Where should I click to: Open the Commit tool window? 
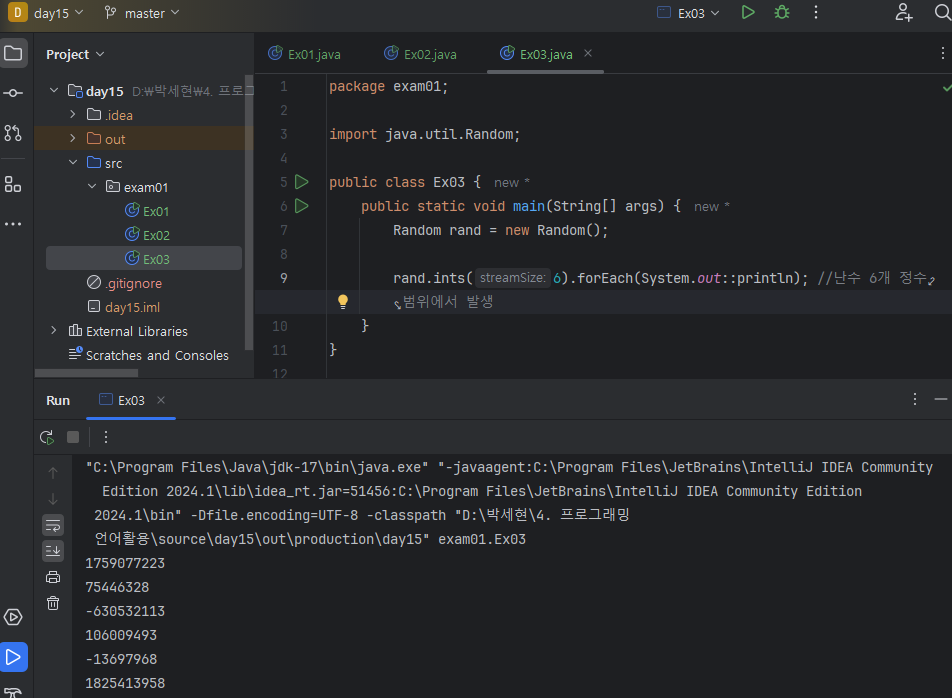[13, 93]
